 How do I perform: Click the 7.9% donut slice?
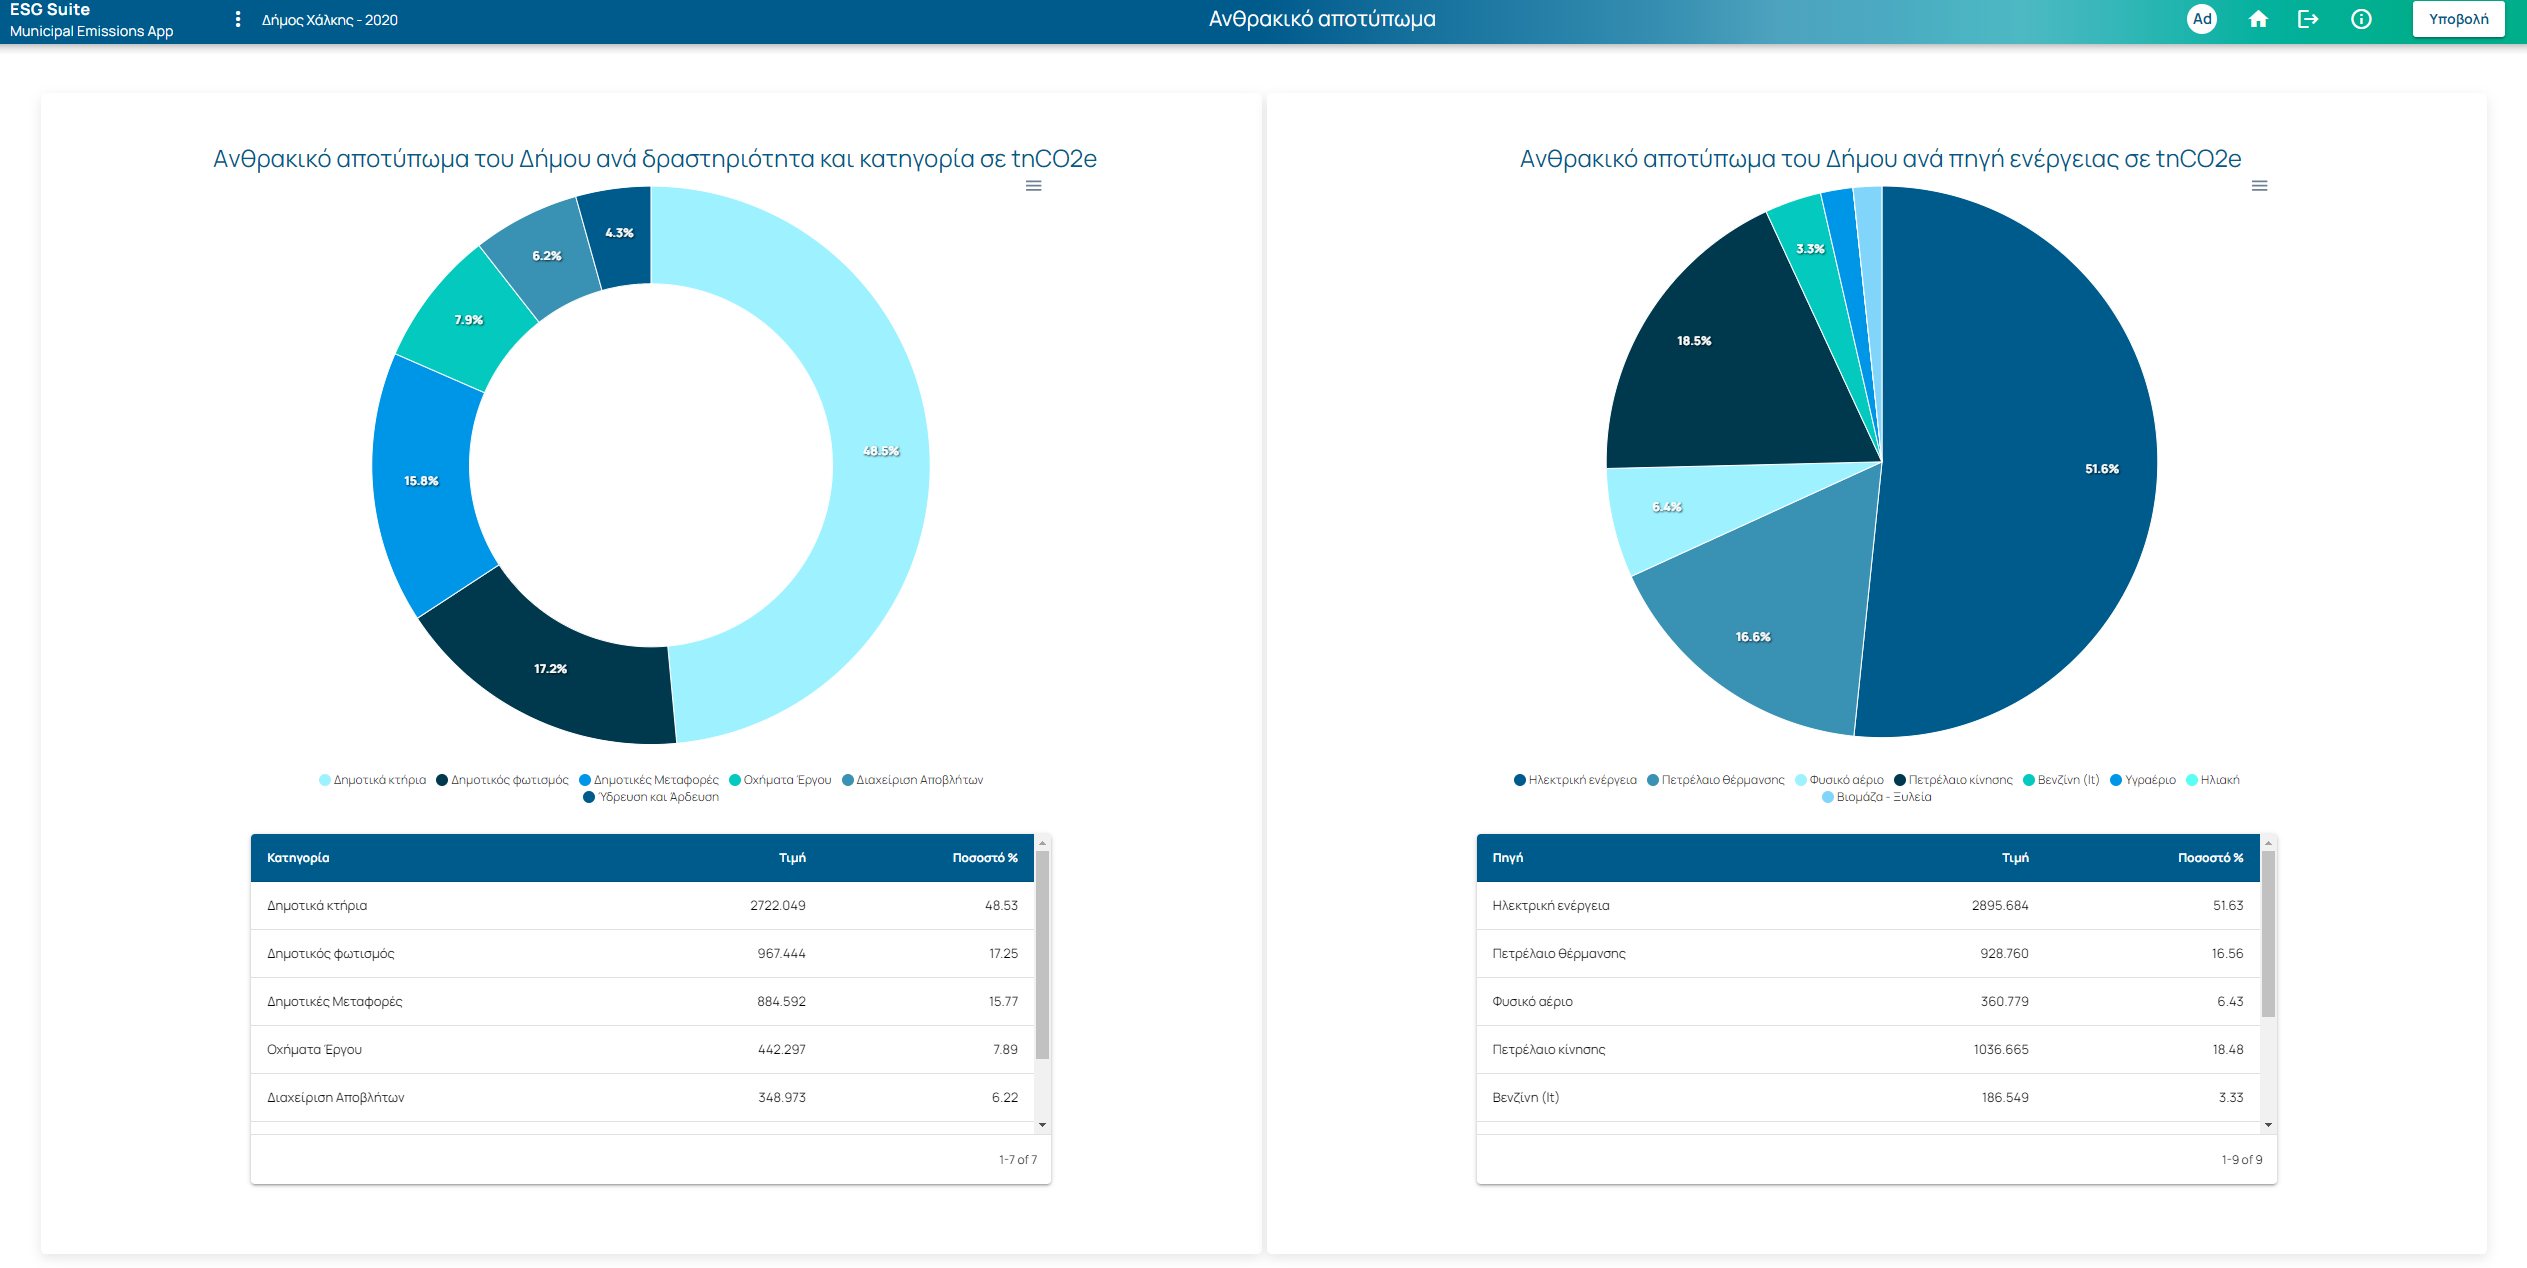coord(468,320)
